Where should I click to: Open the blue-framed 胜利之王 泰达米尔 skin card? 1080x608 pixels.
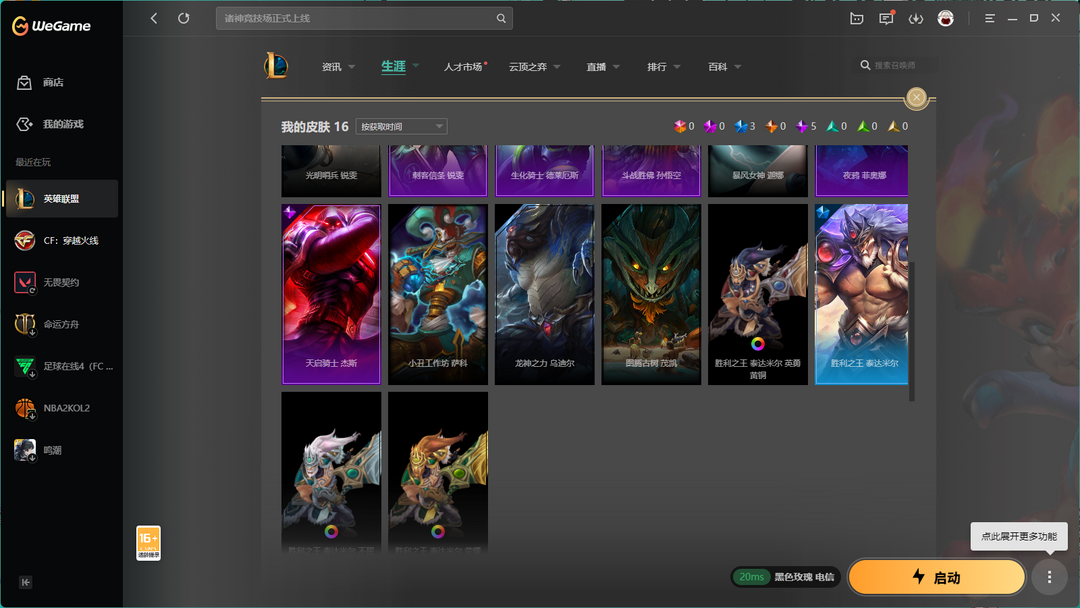pos(862,294)
